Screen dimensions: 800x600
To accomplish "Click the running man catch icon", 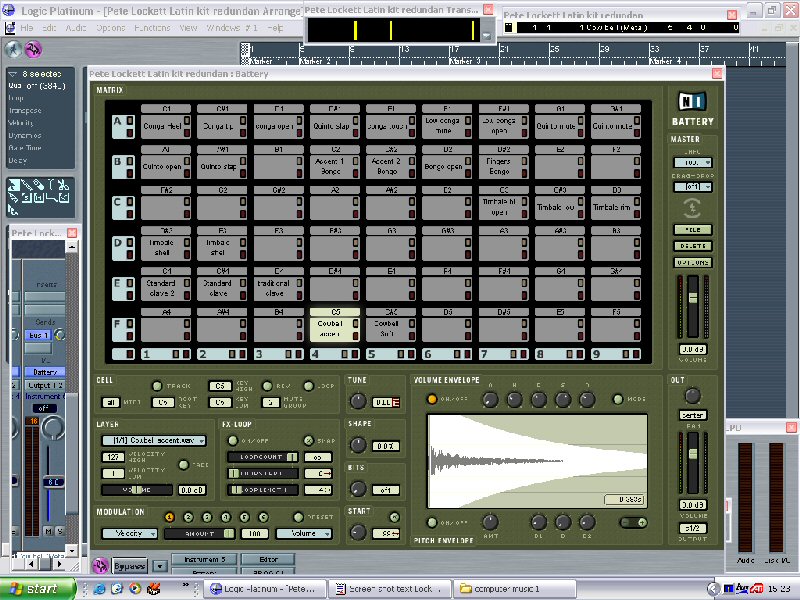I will pyautogui.click(x=13, y=49).
